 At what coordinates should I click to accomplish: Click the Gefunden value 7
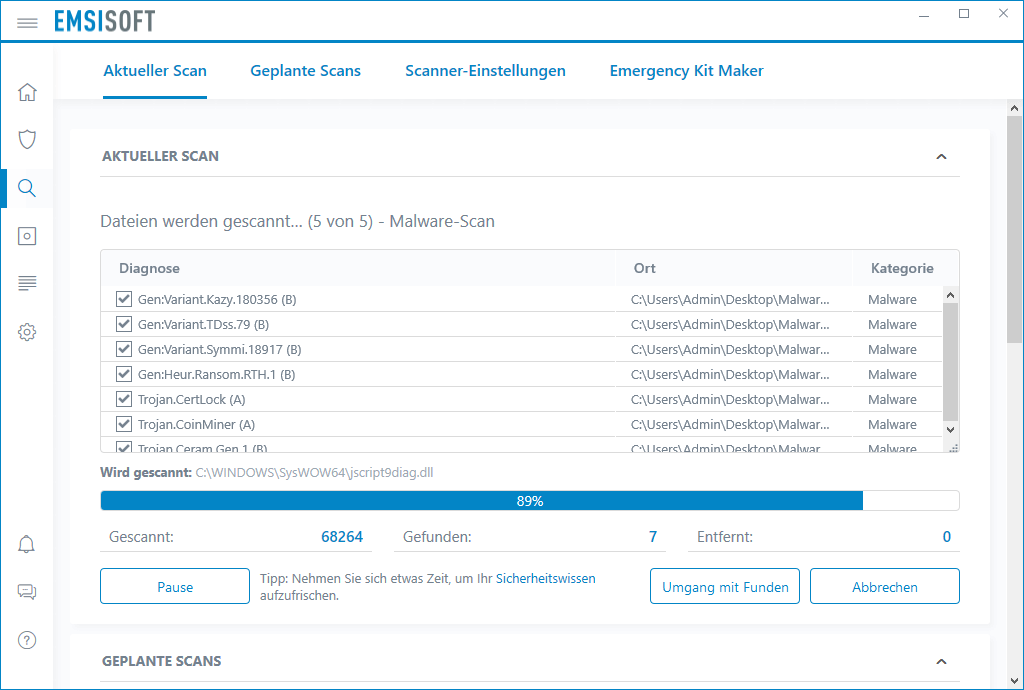pos(652,537)
